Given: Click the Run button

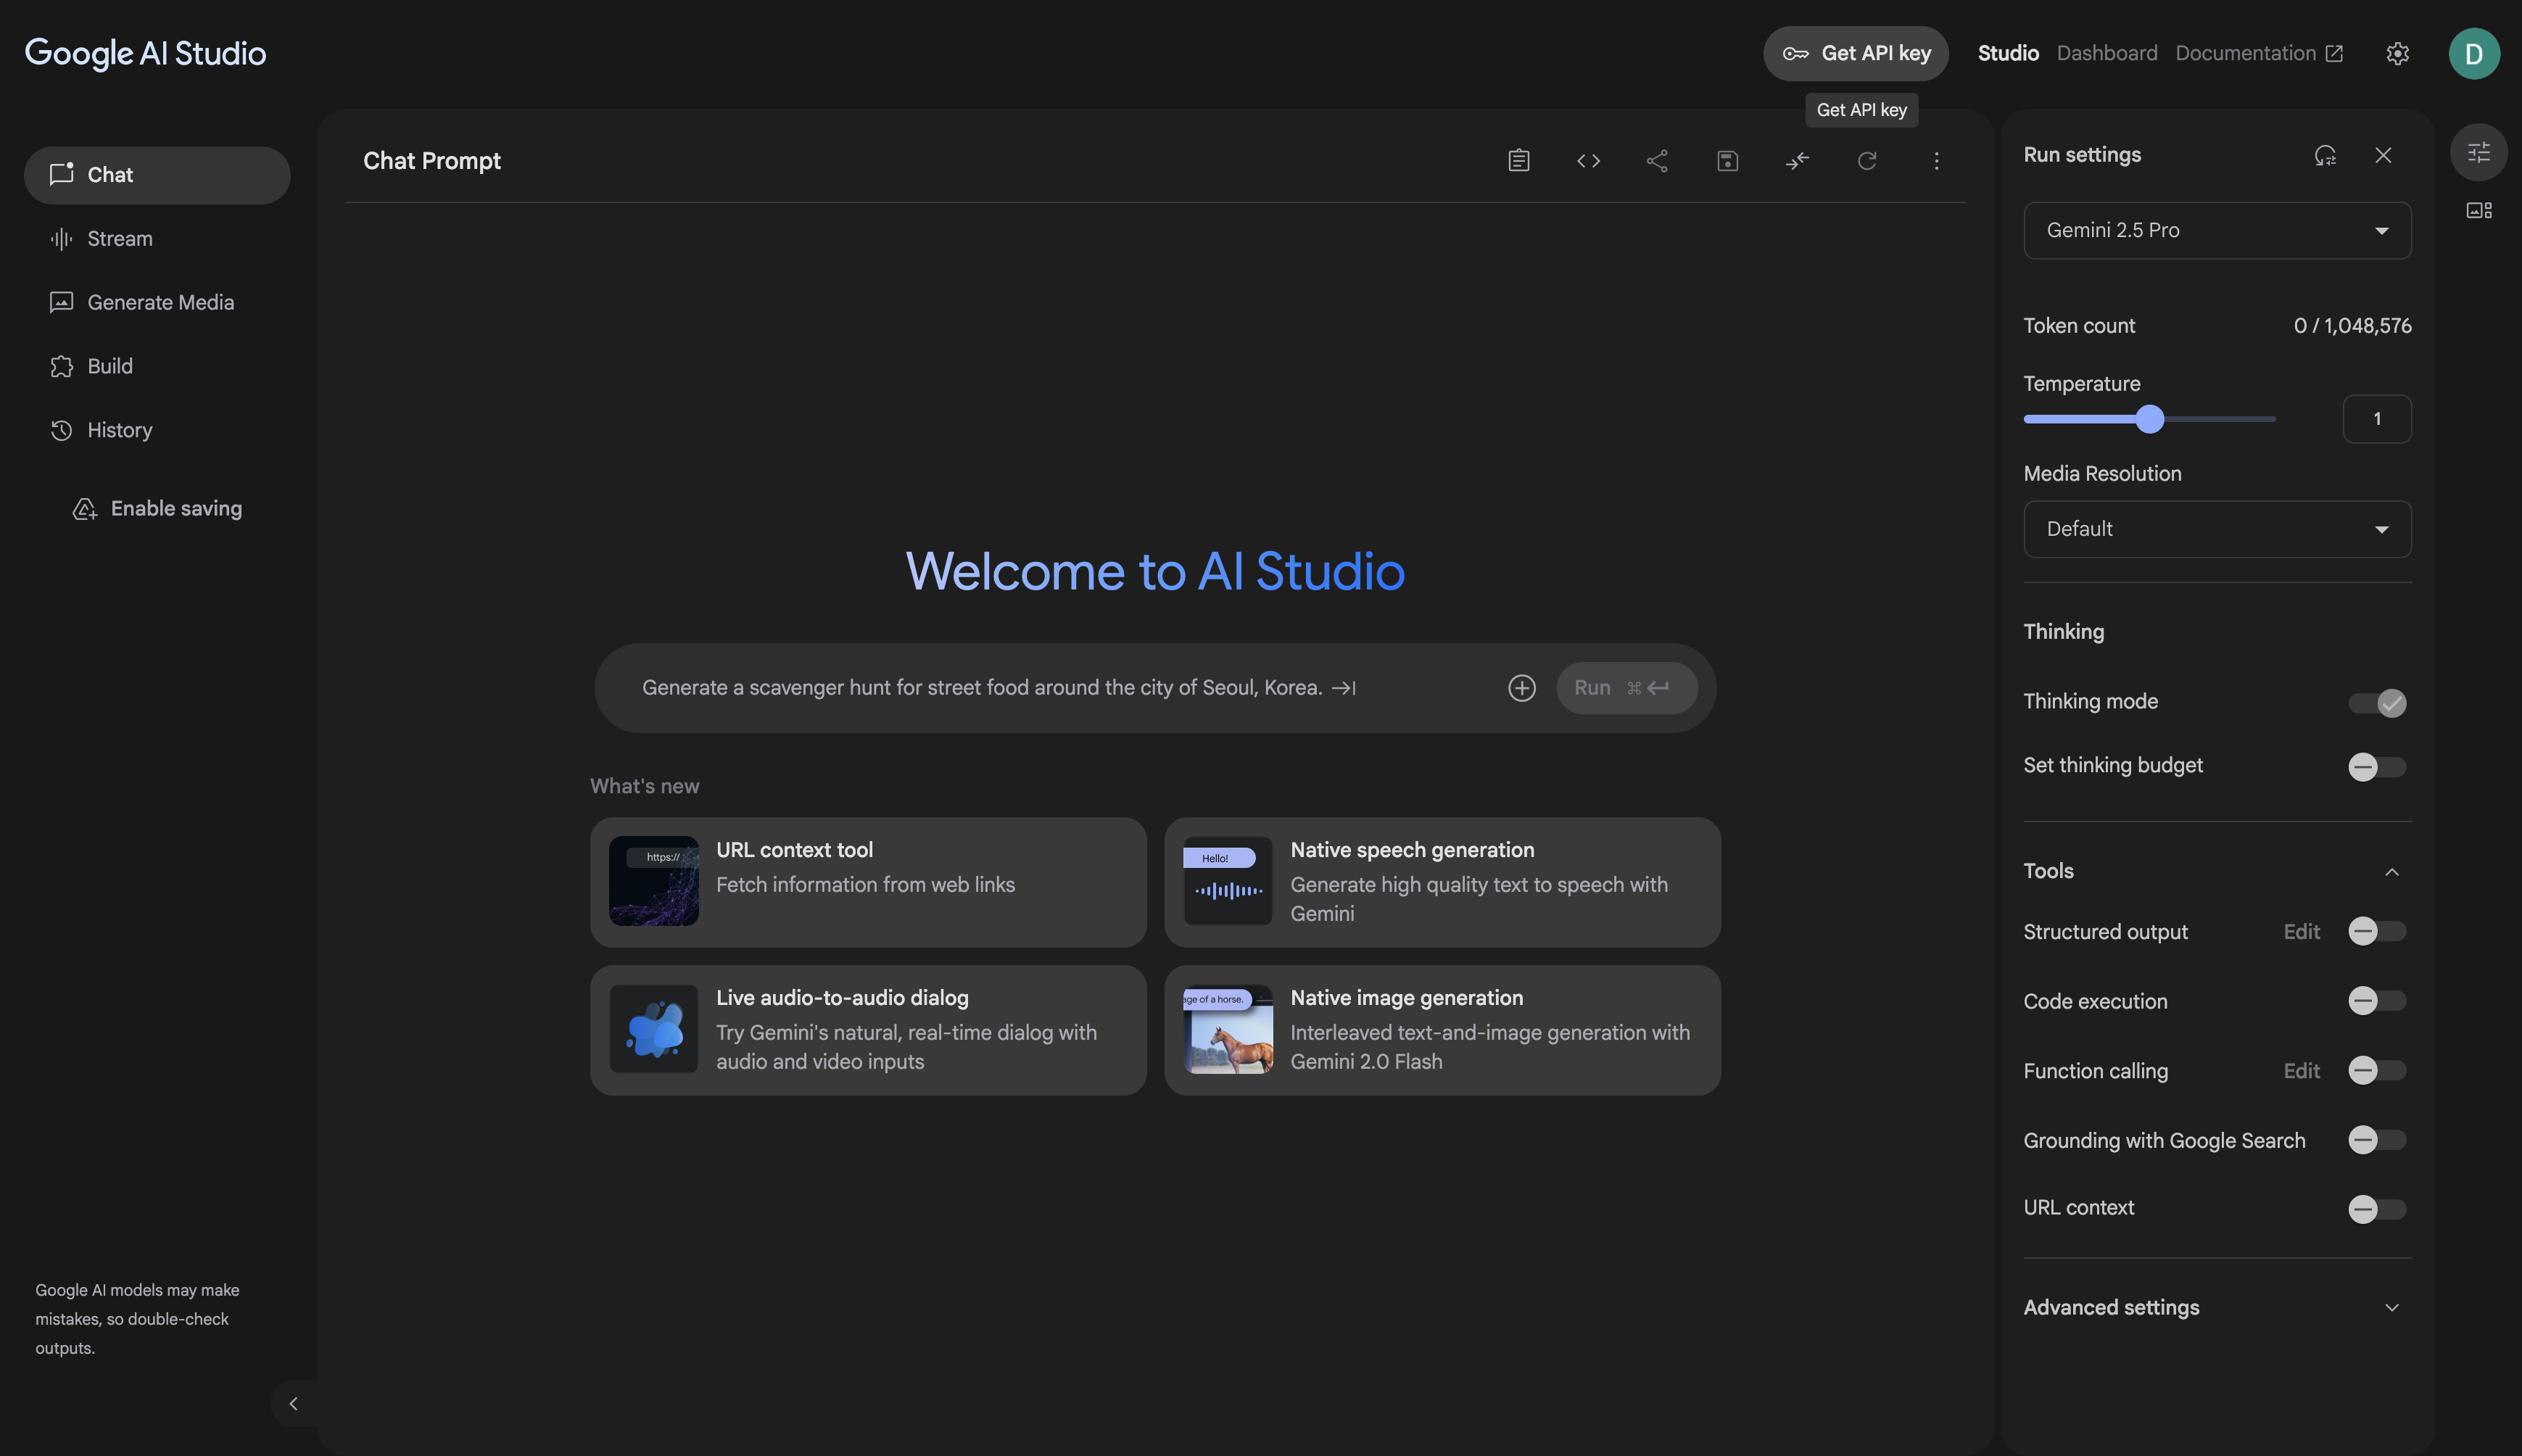Looking at the screenshot, I should [x=1626, y=688].
